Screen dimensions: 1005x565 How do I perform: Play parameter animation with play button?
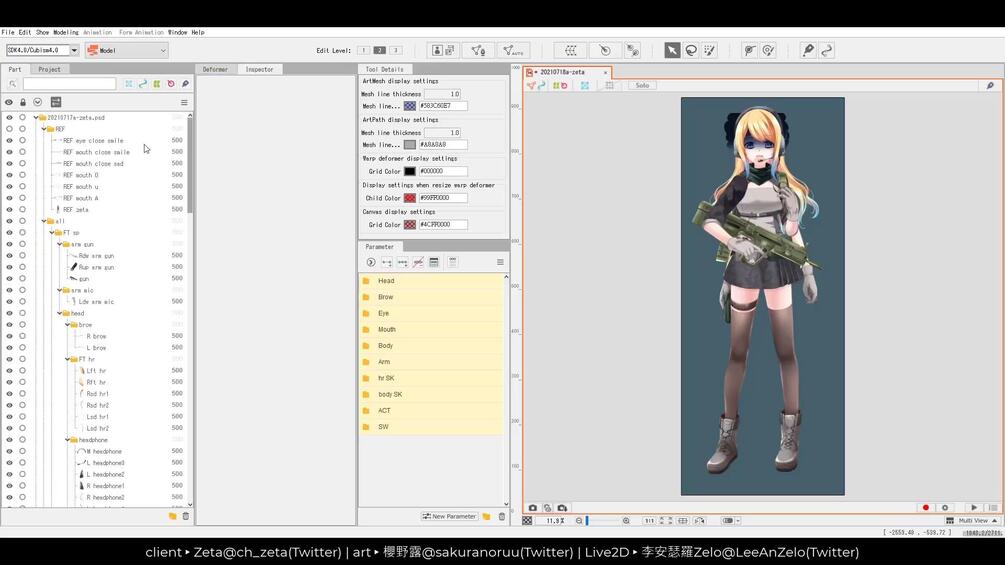[974, 507]
